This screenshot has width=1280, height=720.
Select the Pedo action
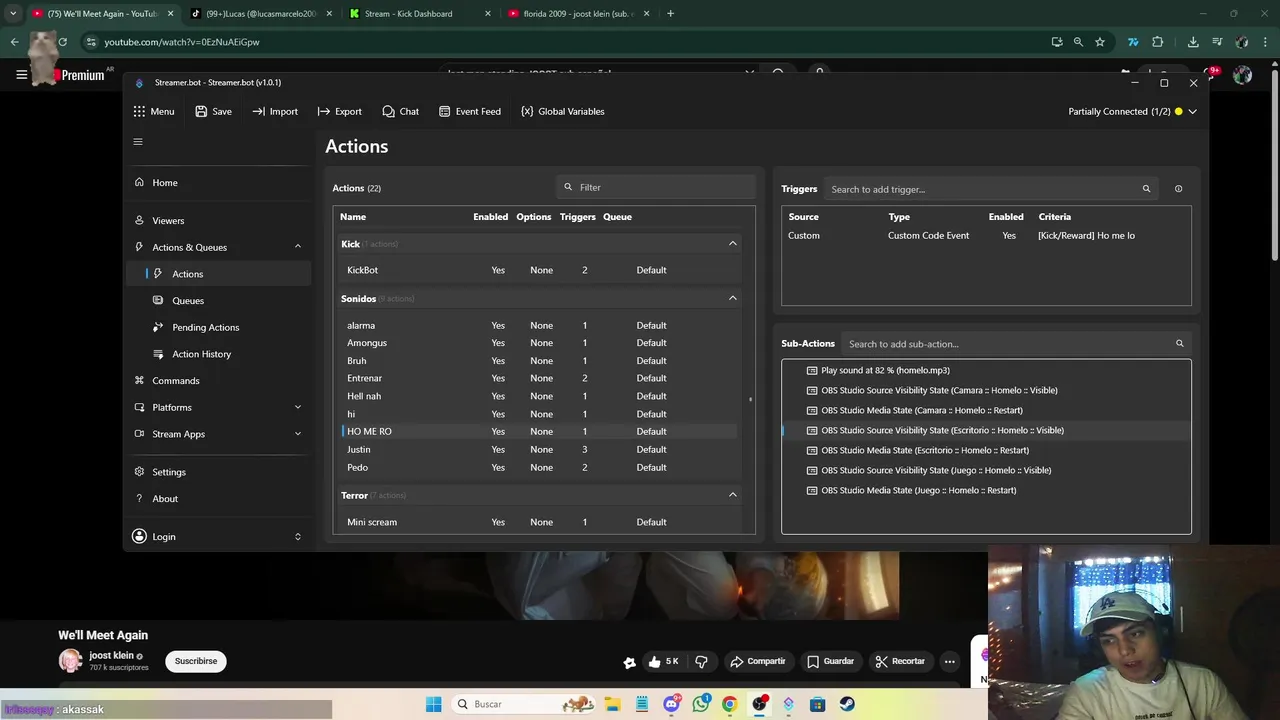coord(539,467)
